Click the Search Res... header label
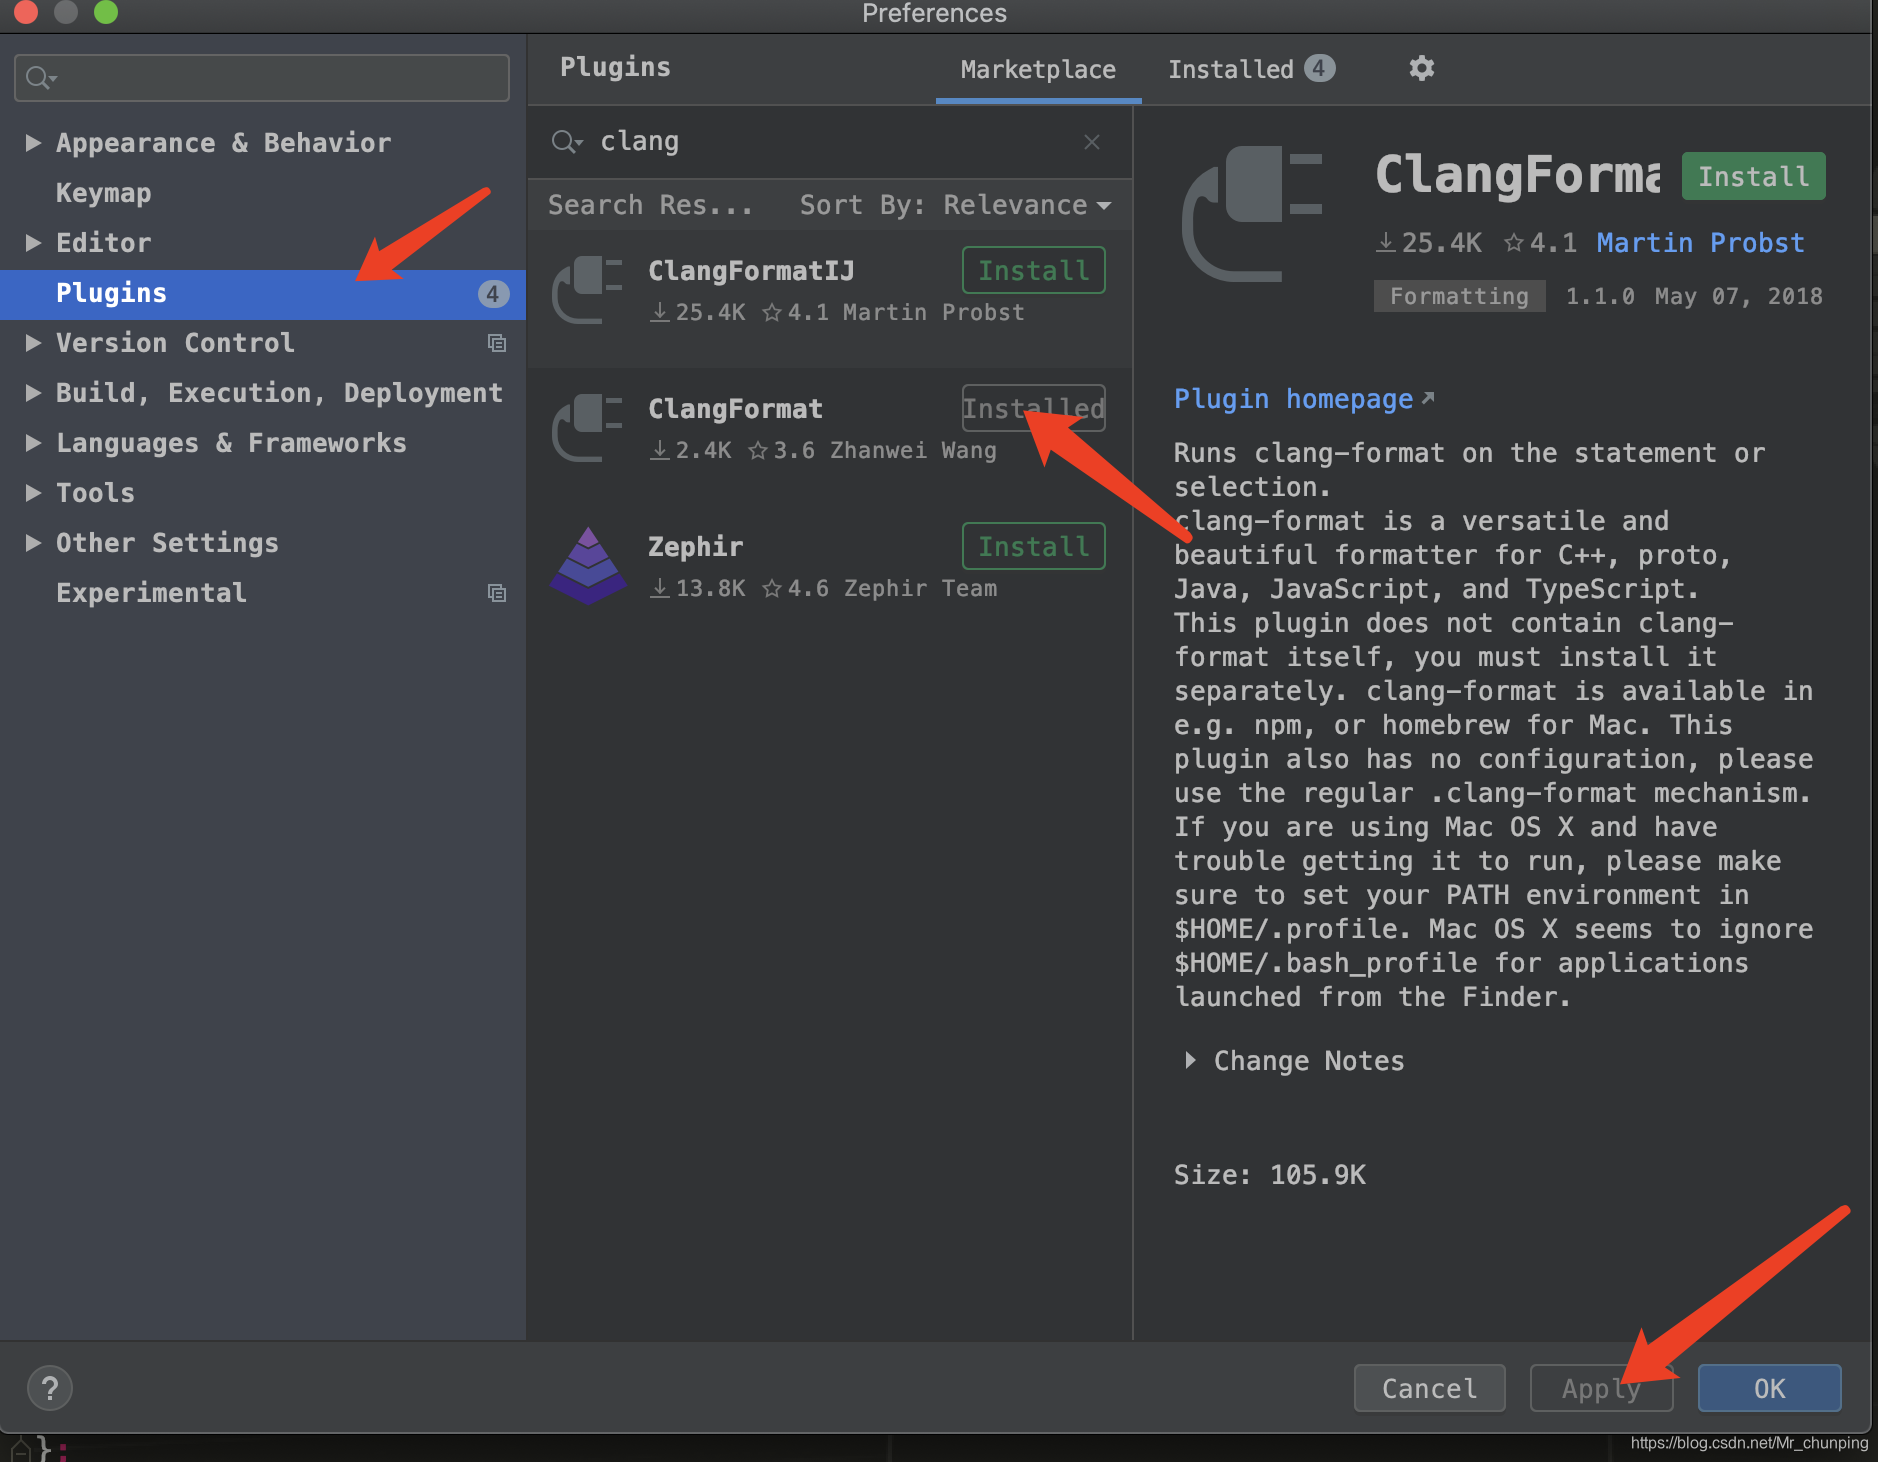This screenshot has width=1878, height=1462. pyautogui.click(x=650, y=205)
